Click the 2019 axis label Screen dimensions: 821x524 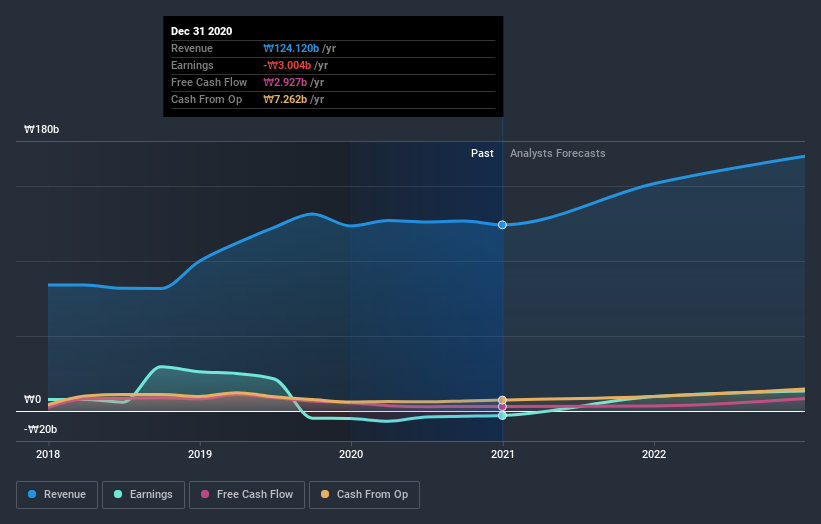[199, 454]
